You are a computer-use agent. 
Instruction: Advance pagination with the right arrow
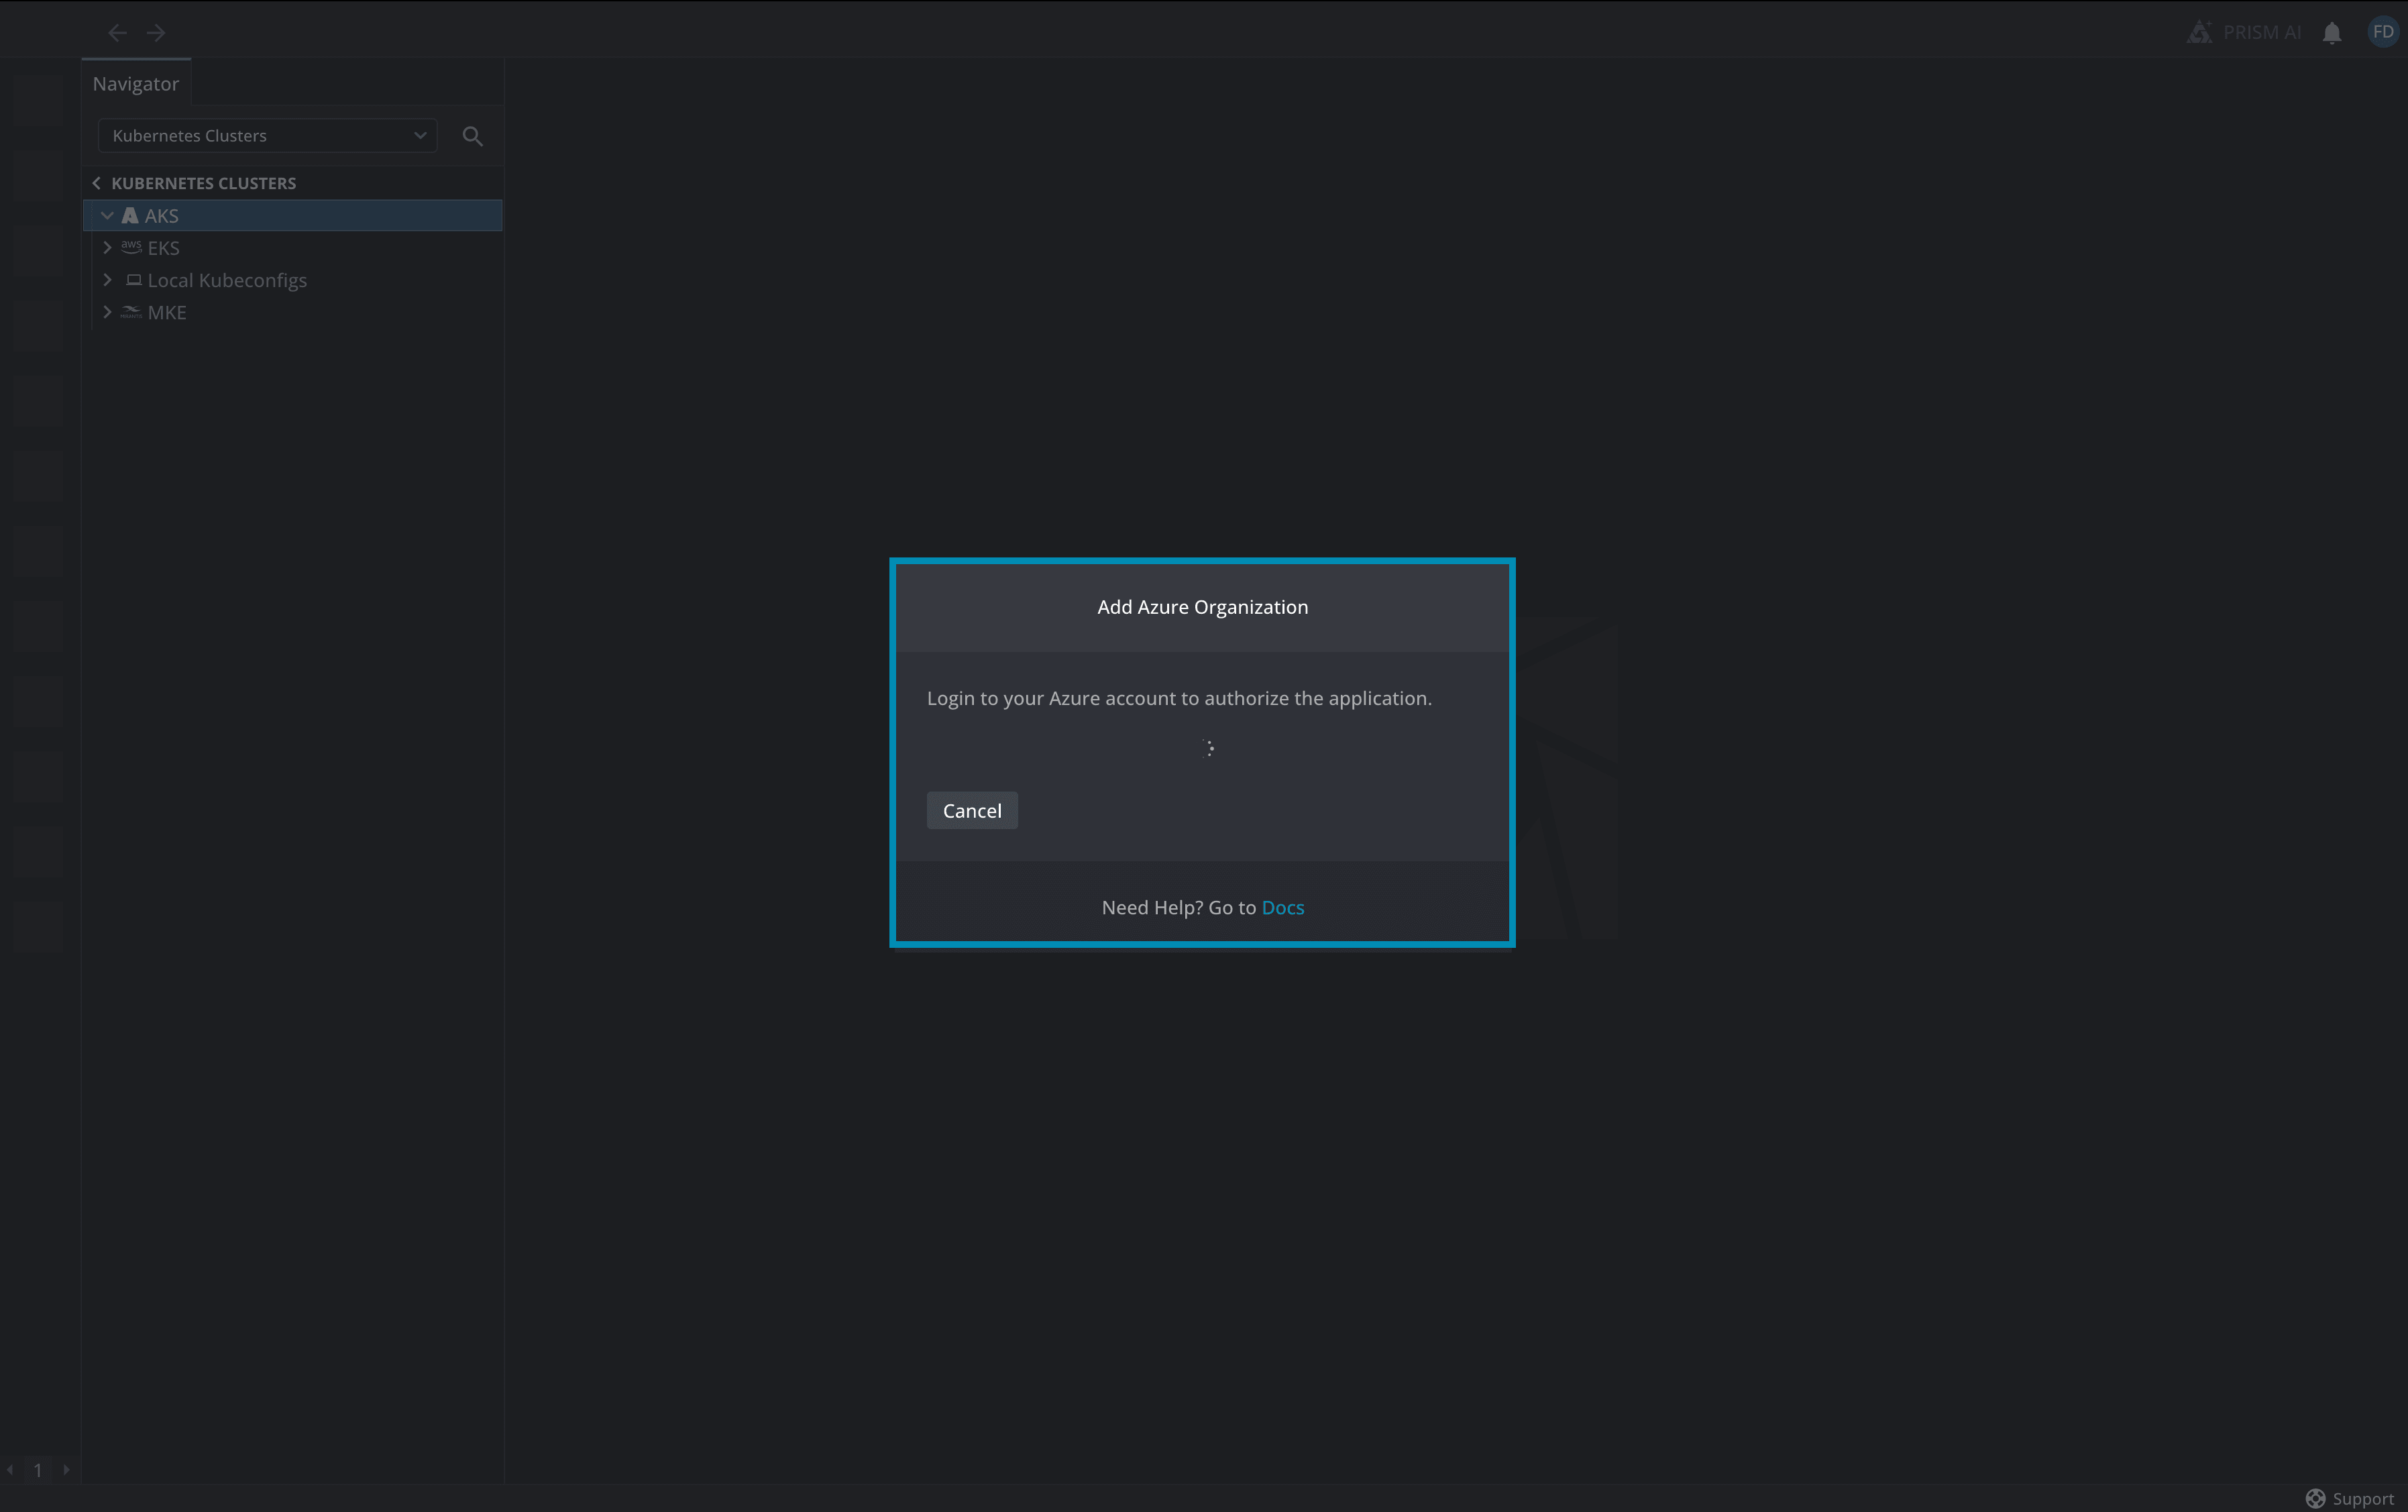pos(66,1470)
